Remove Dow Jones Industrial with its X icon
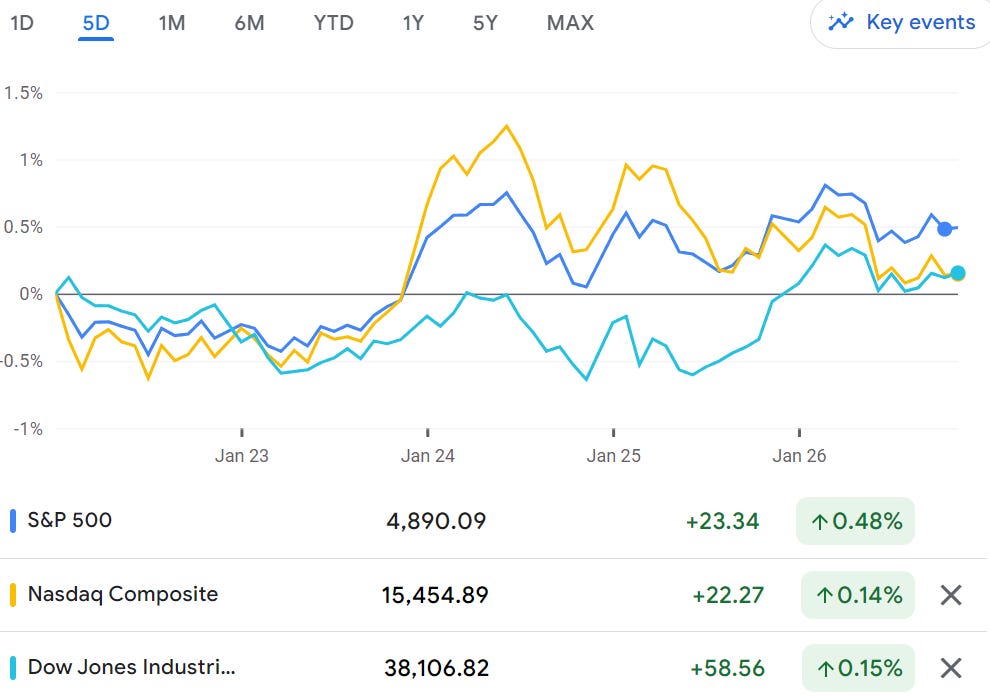 (951, 668)
